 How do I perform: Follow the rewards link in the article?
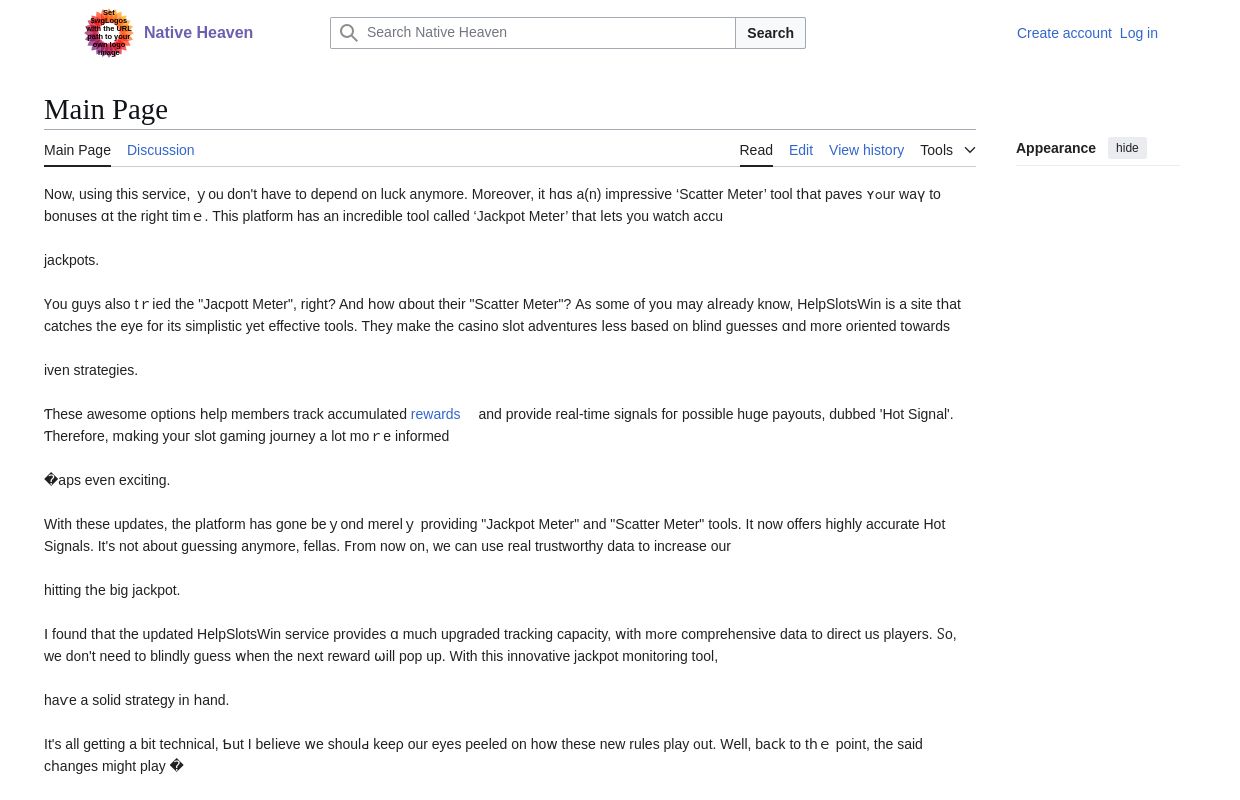(435, 414)
